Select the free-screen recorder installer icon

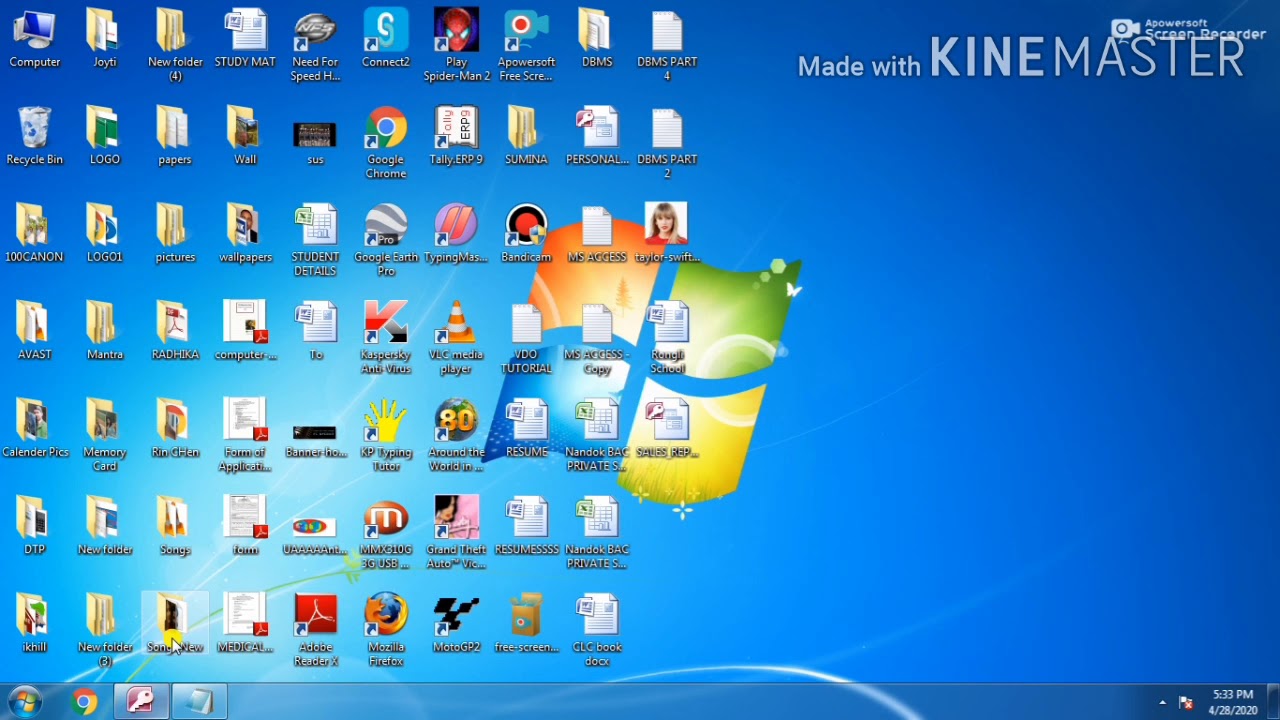(526, 624)
